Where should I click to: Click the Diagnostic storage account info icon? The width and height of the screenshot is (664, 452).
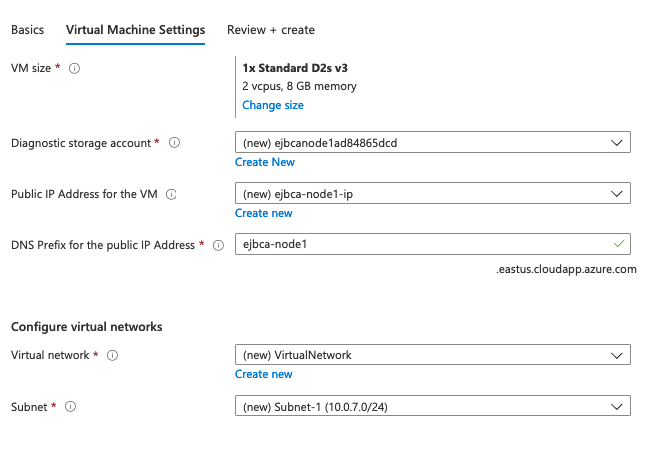174,143
